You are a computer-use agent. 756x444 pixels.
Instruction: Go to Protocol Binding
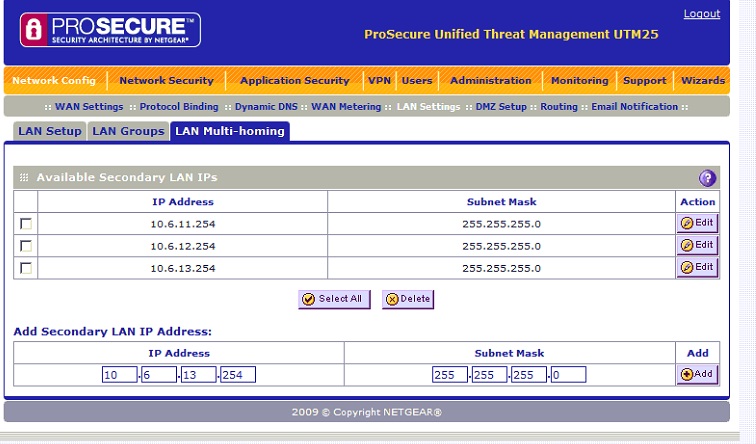point(179,107)
